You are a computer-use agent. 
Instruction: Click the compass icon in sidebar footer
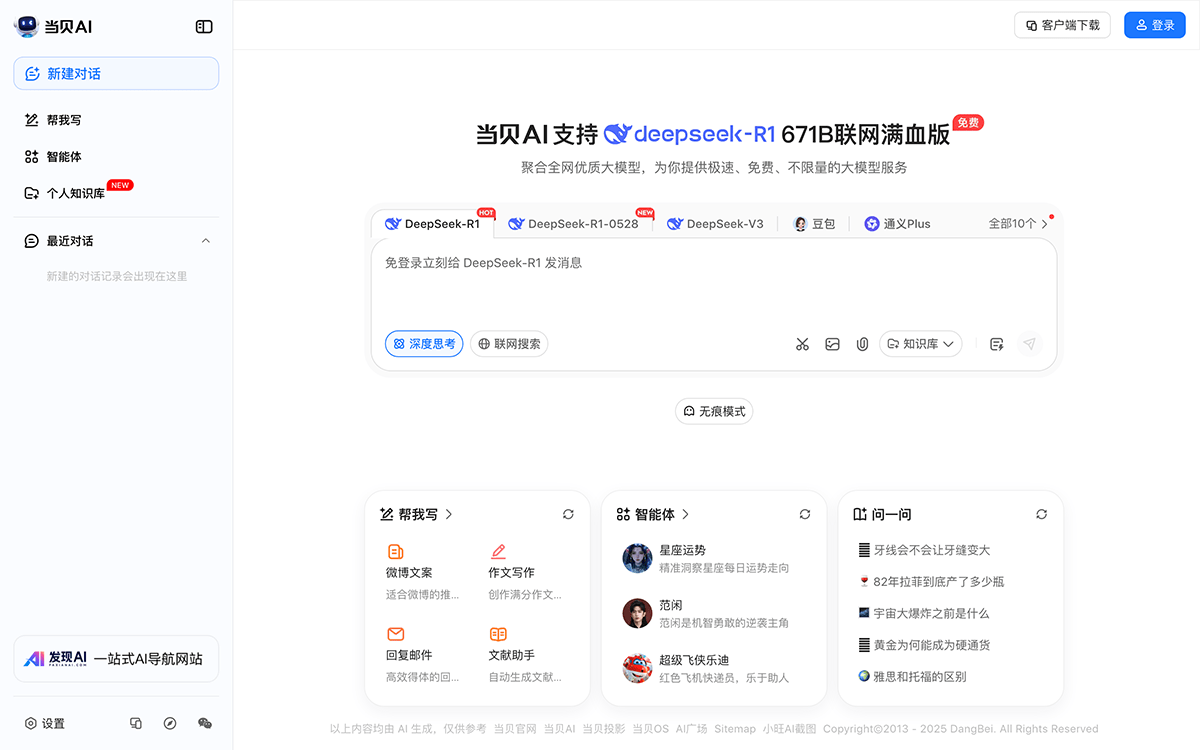tap(170, 723)
